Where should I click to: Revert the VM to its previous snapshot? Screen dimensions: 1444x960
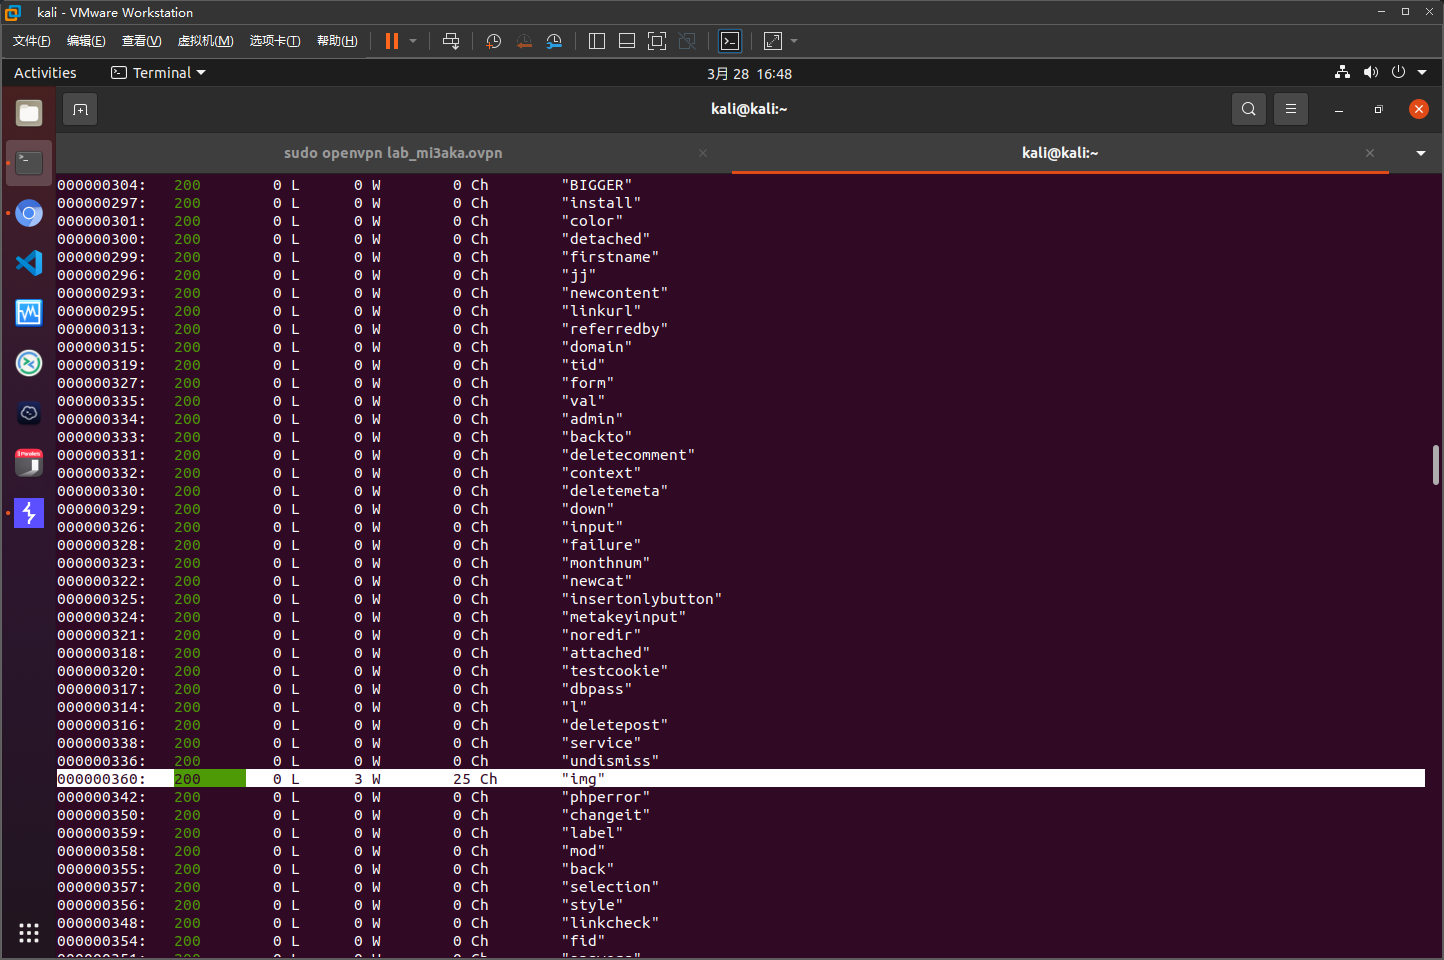click(524, 41)
